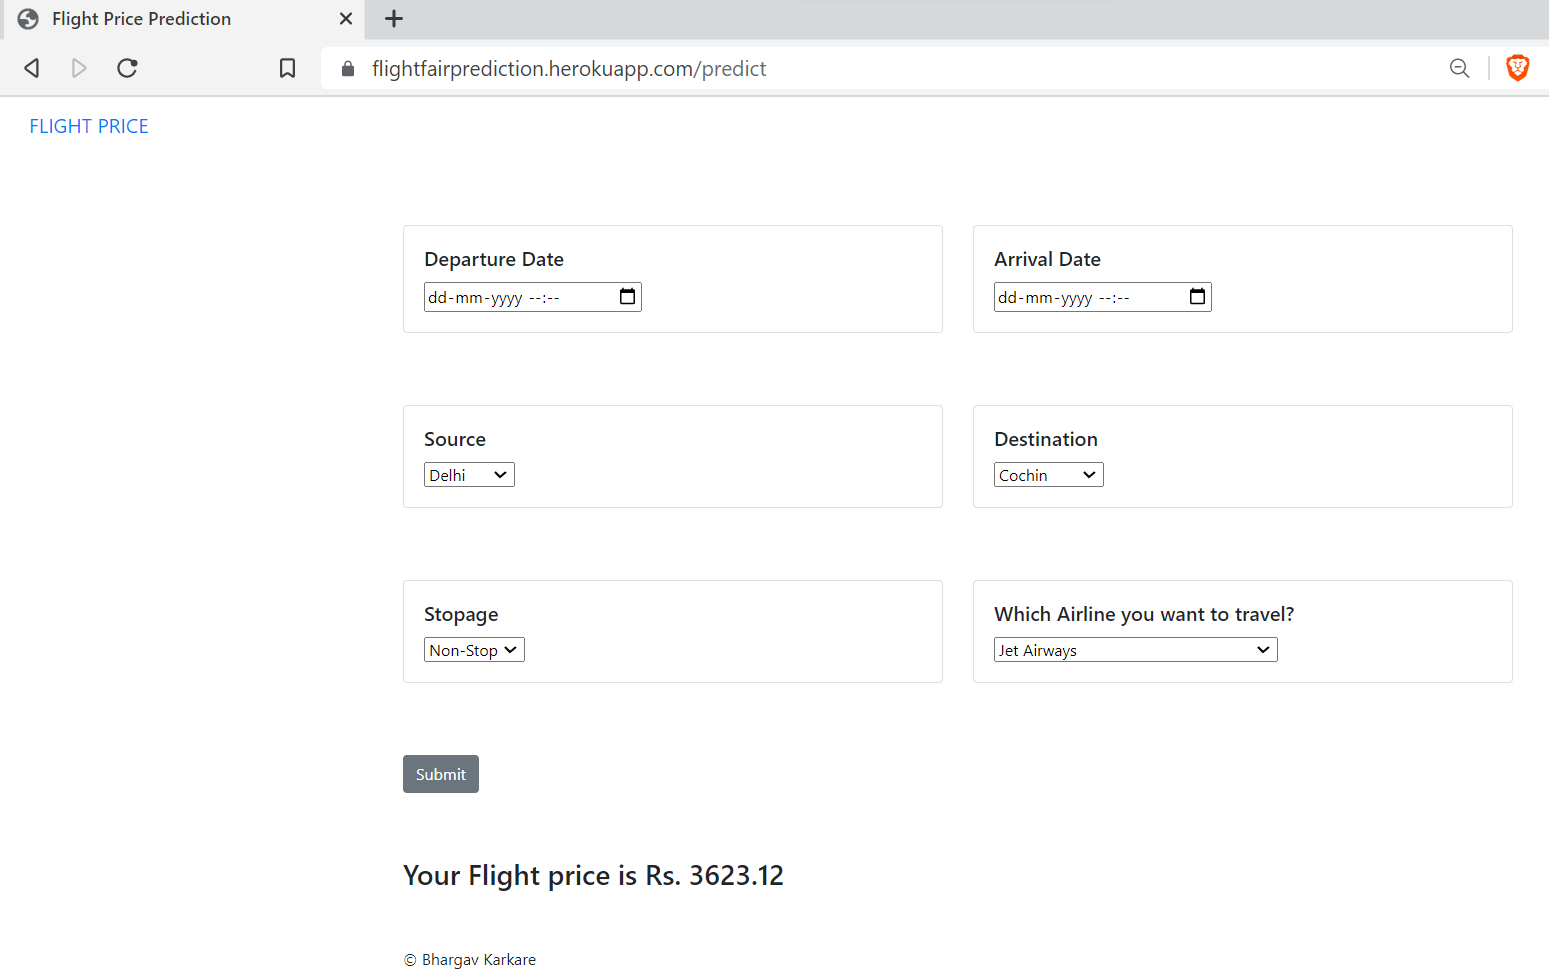Open the arrival date calendar picker

[1197, 296]
